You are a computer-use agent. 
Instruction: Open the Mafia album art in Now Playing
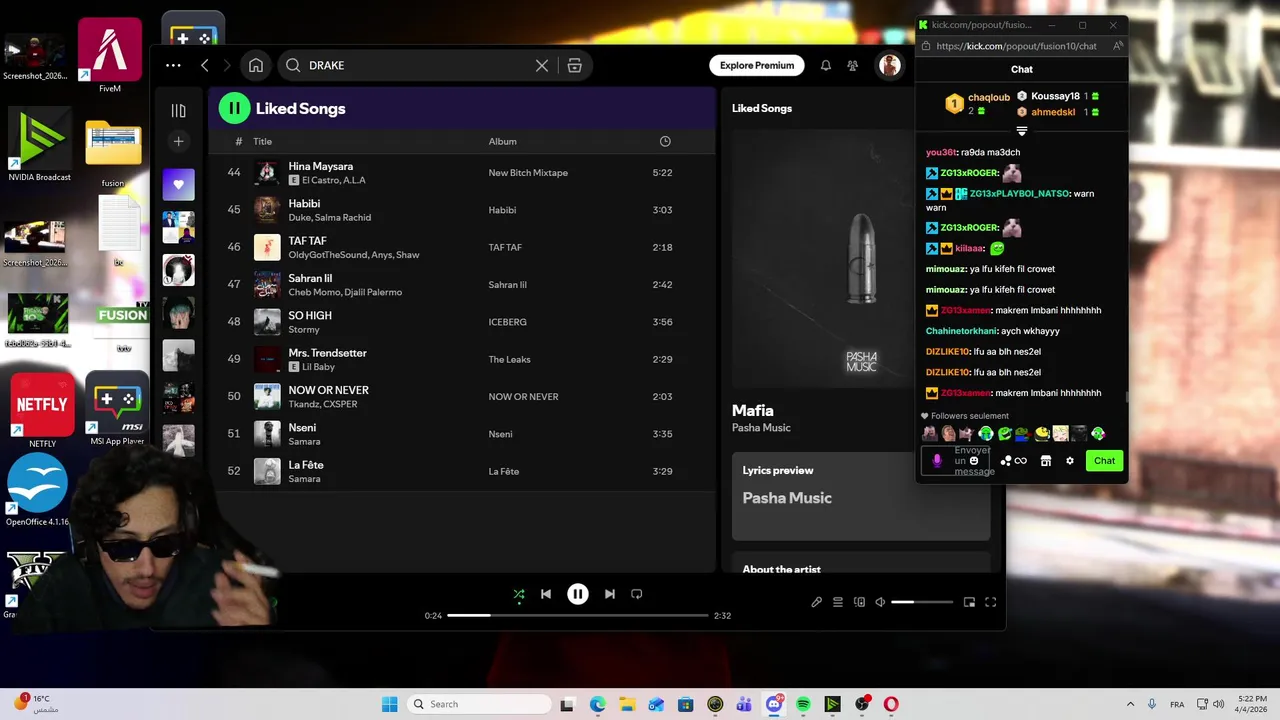[x=861, y=258]
